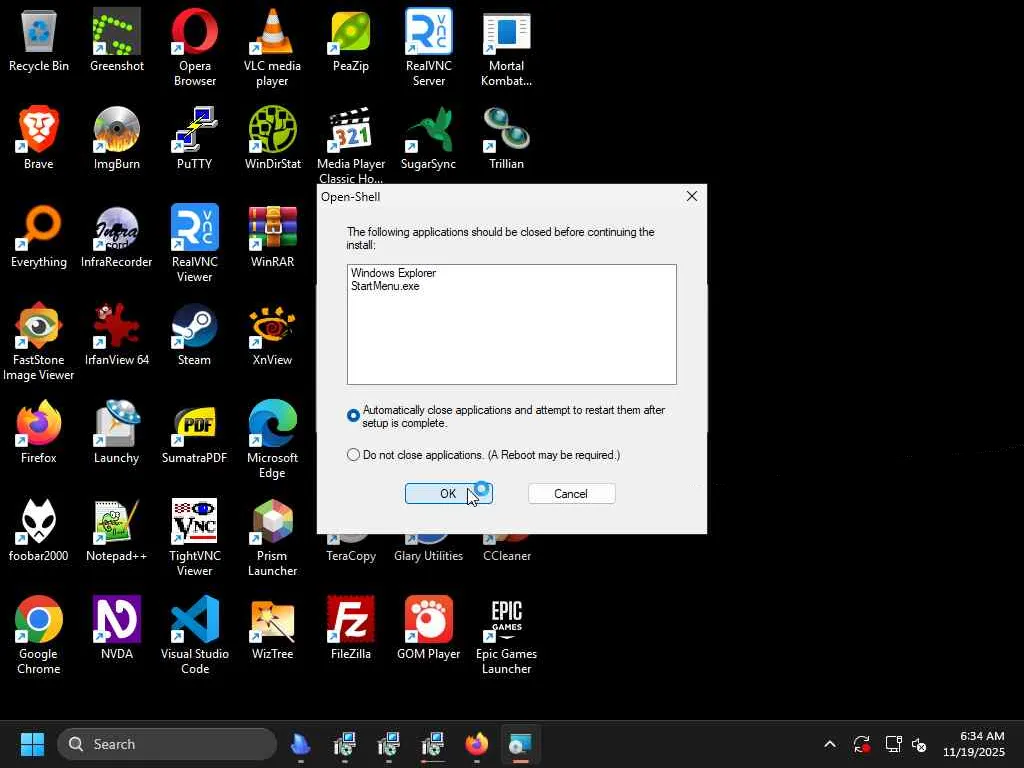Launch InfraRecorder shortcut
This screenshot has height=768, width=1024.
(x=117, y=236)
